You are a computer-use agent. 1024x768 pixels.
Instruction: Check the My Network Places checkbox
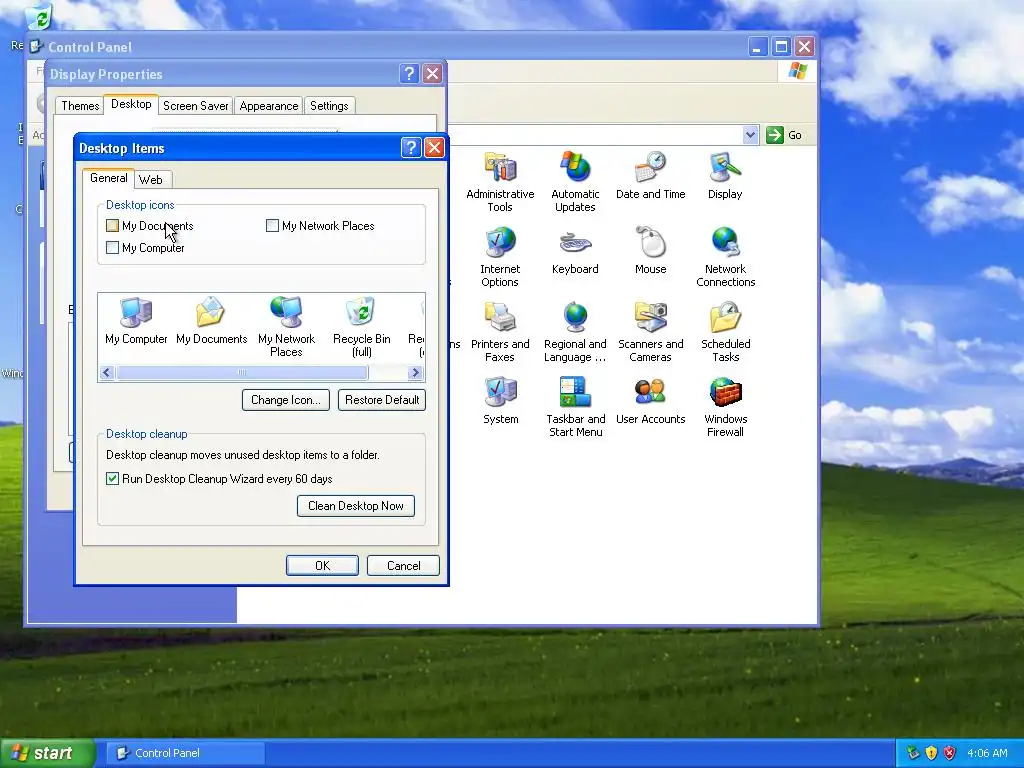pos(272,226)
